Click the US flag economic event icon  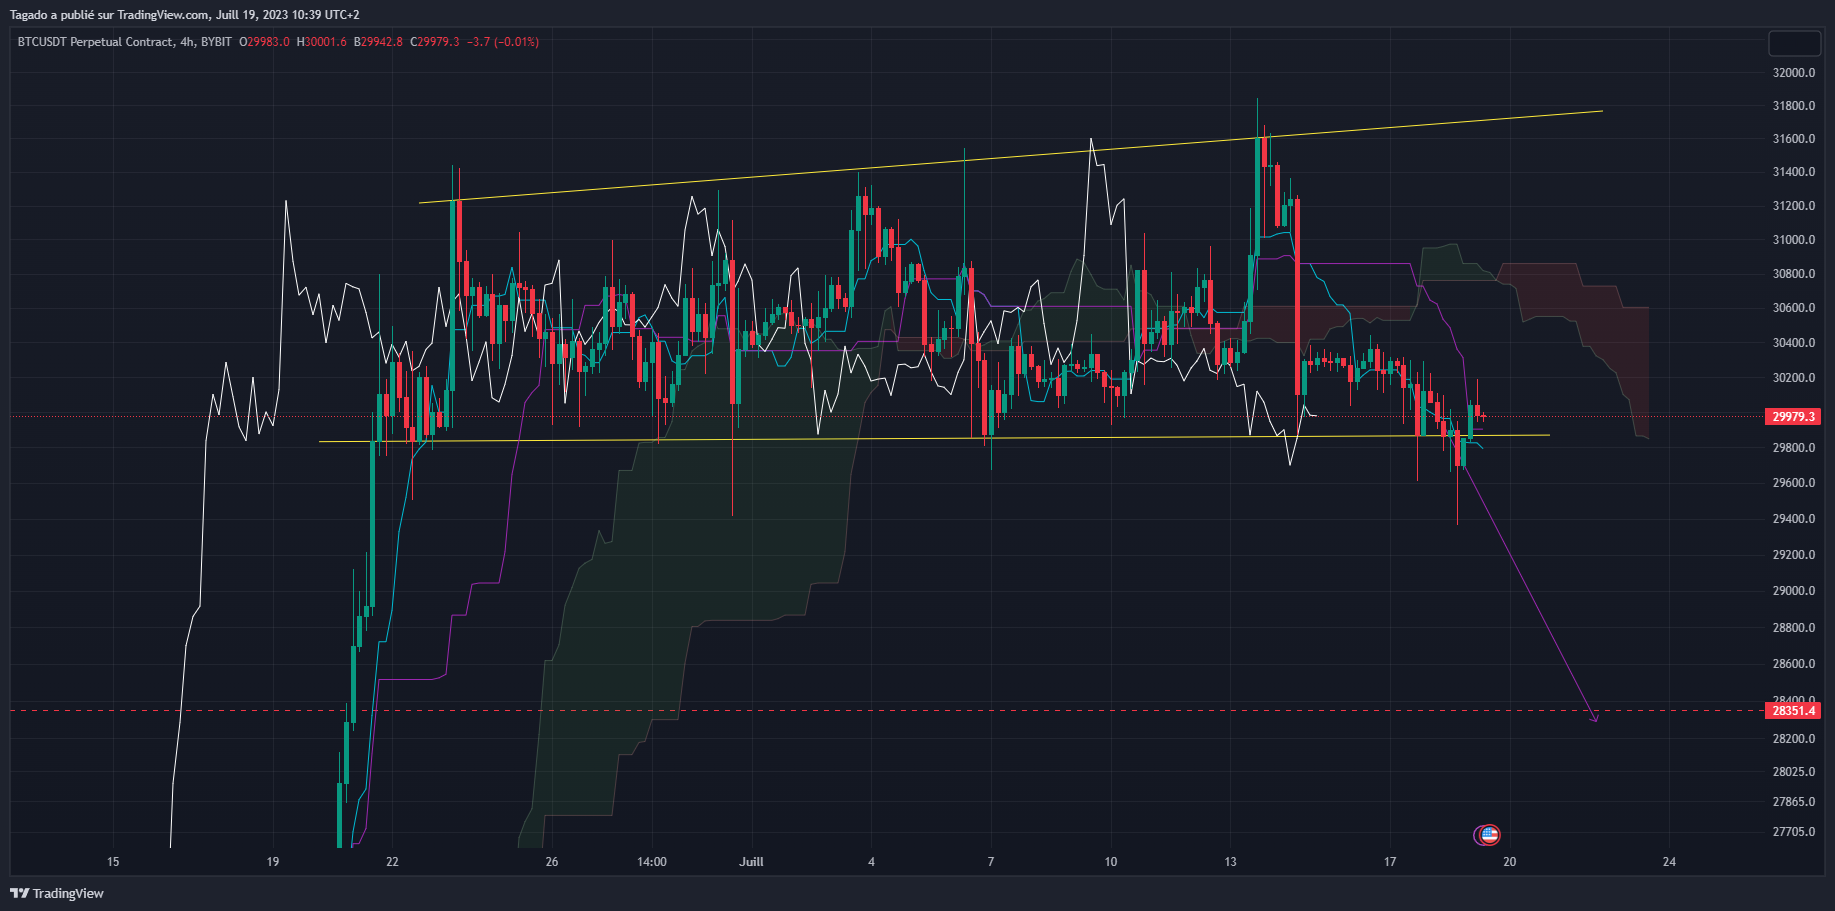[1489, 834]
